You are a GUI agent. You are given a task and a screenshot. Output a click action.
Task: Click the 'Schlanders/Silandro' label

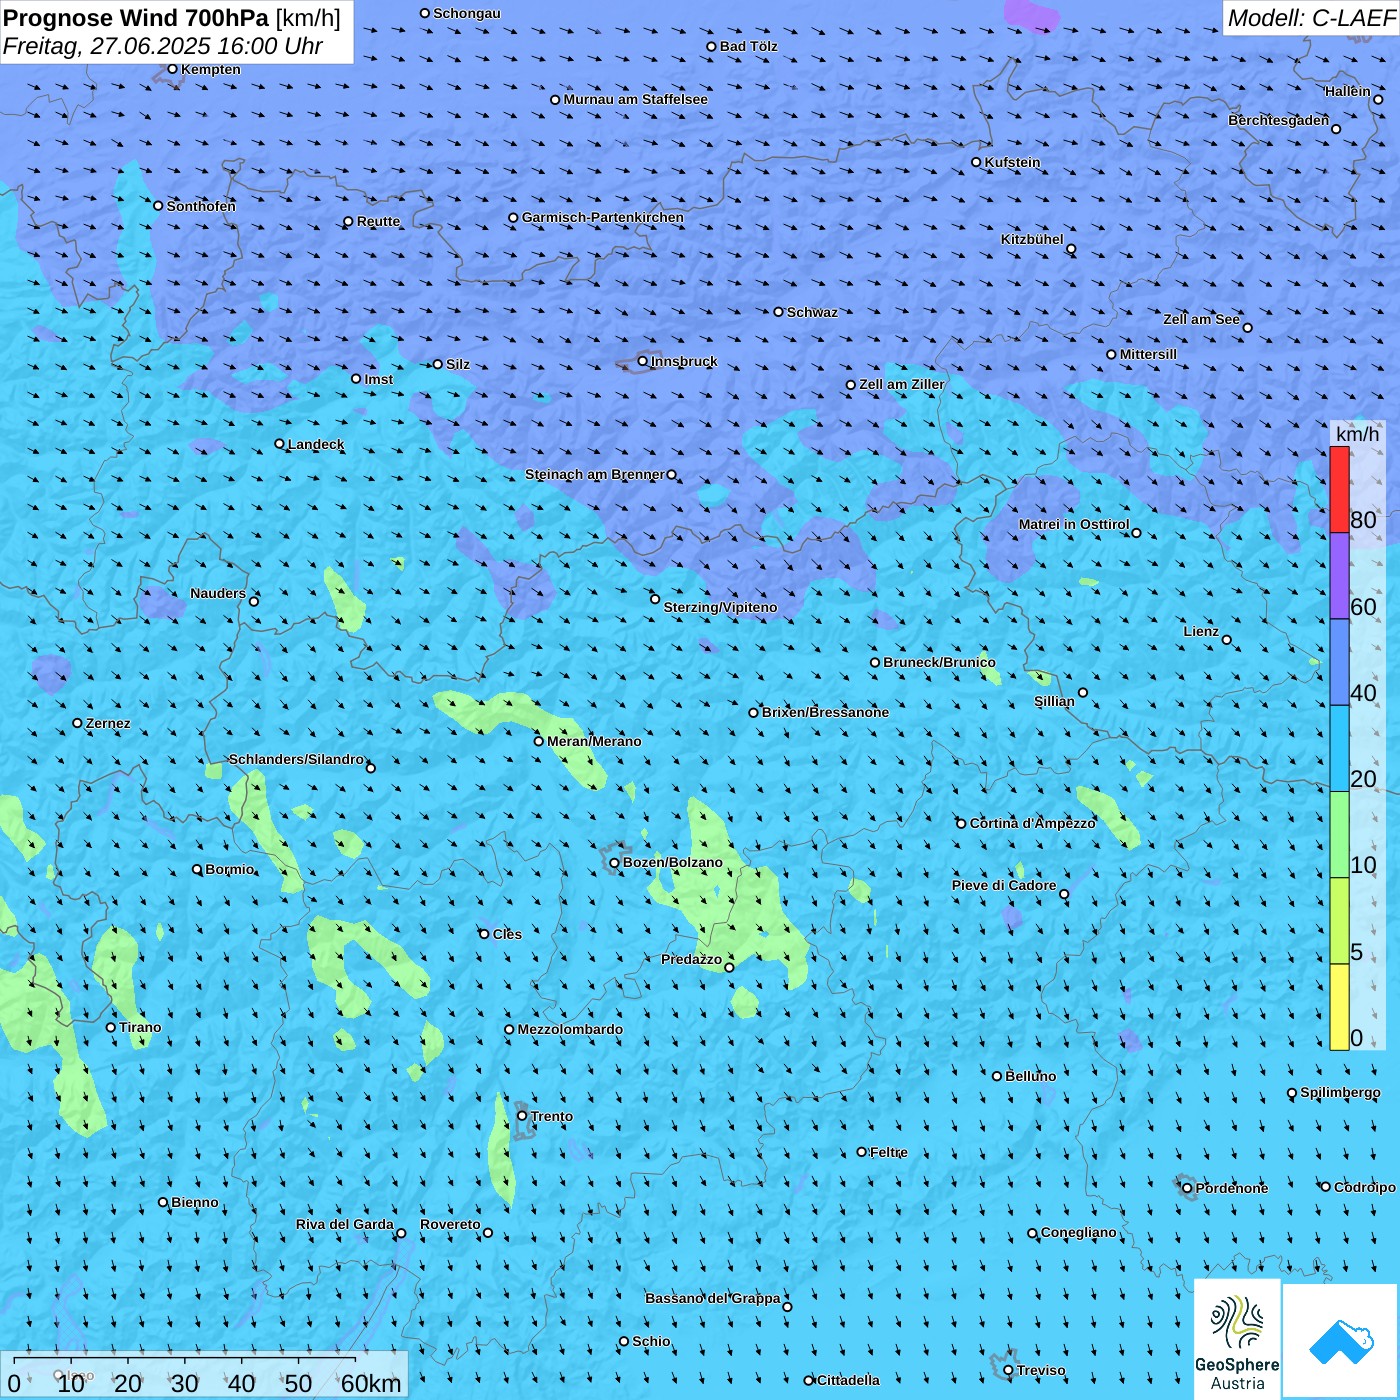point(296,759)
